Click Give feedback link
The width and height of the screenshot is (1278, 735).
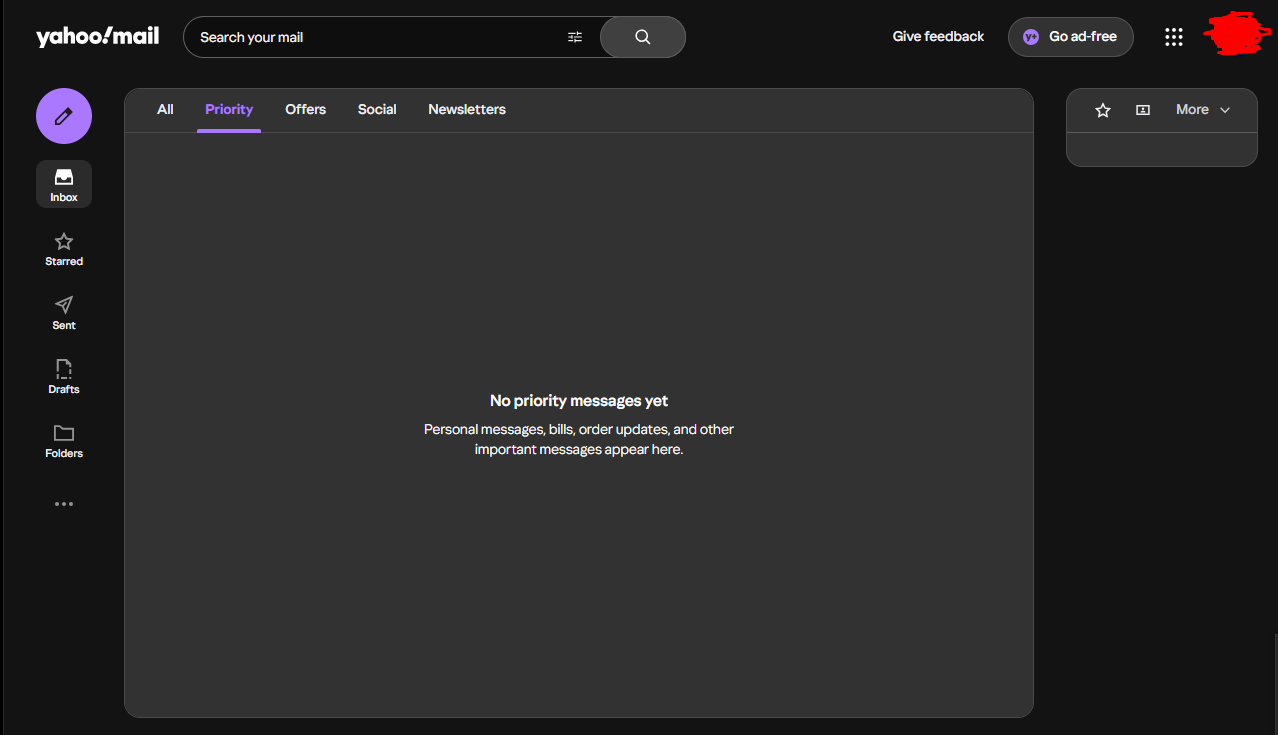pyautogui.click(x=938, y=37)
